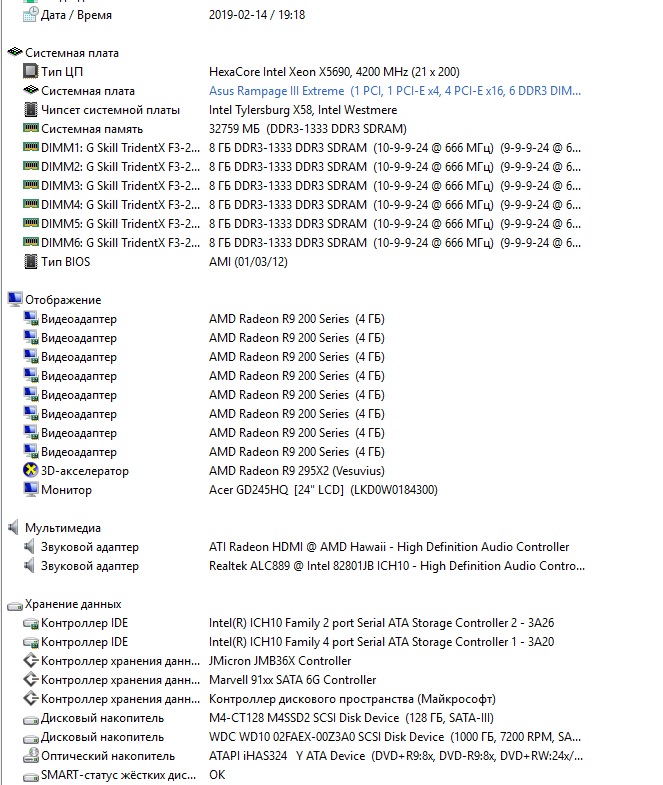Click the Marvell 91xx SATA 6G Controller value

click(x=292, y=680)
